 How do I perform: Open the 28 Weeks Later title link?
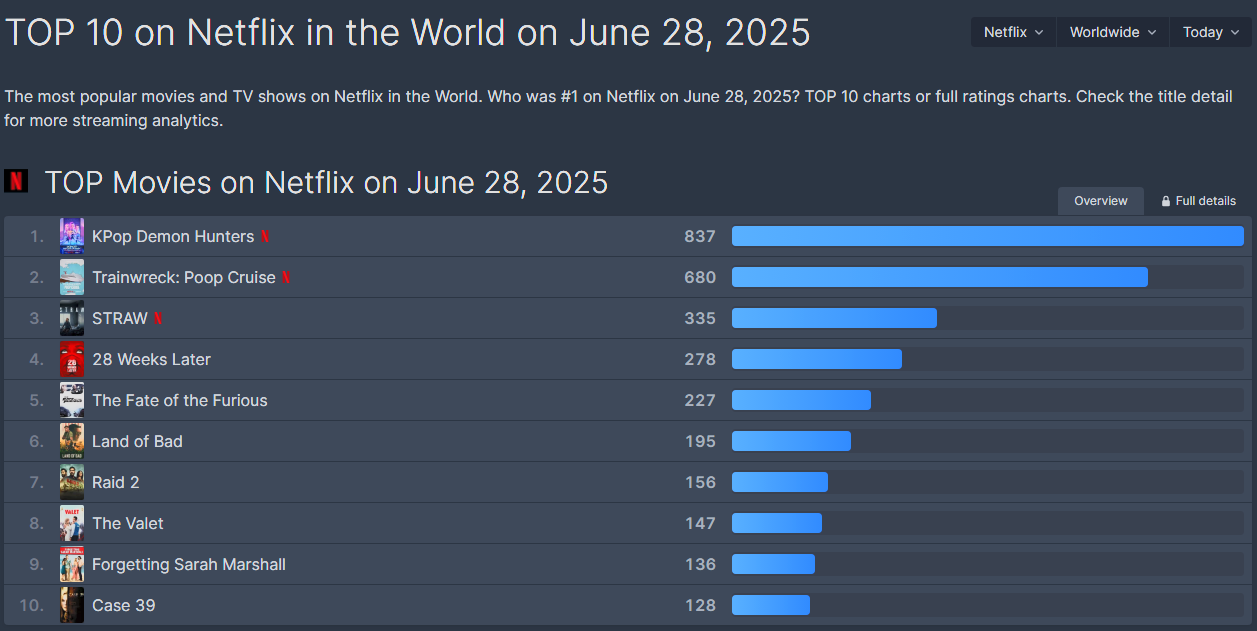(x=151, y=359)
